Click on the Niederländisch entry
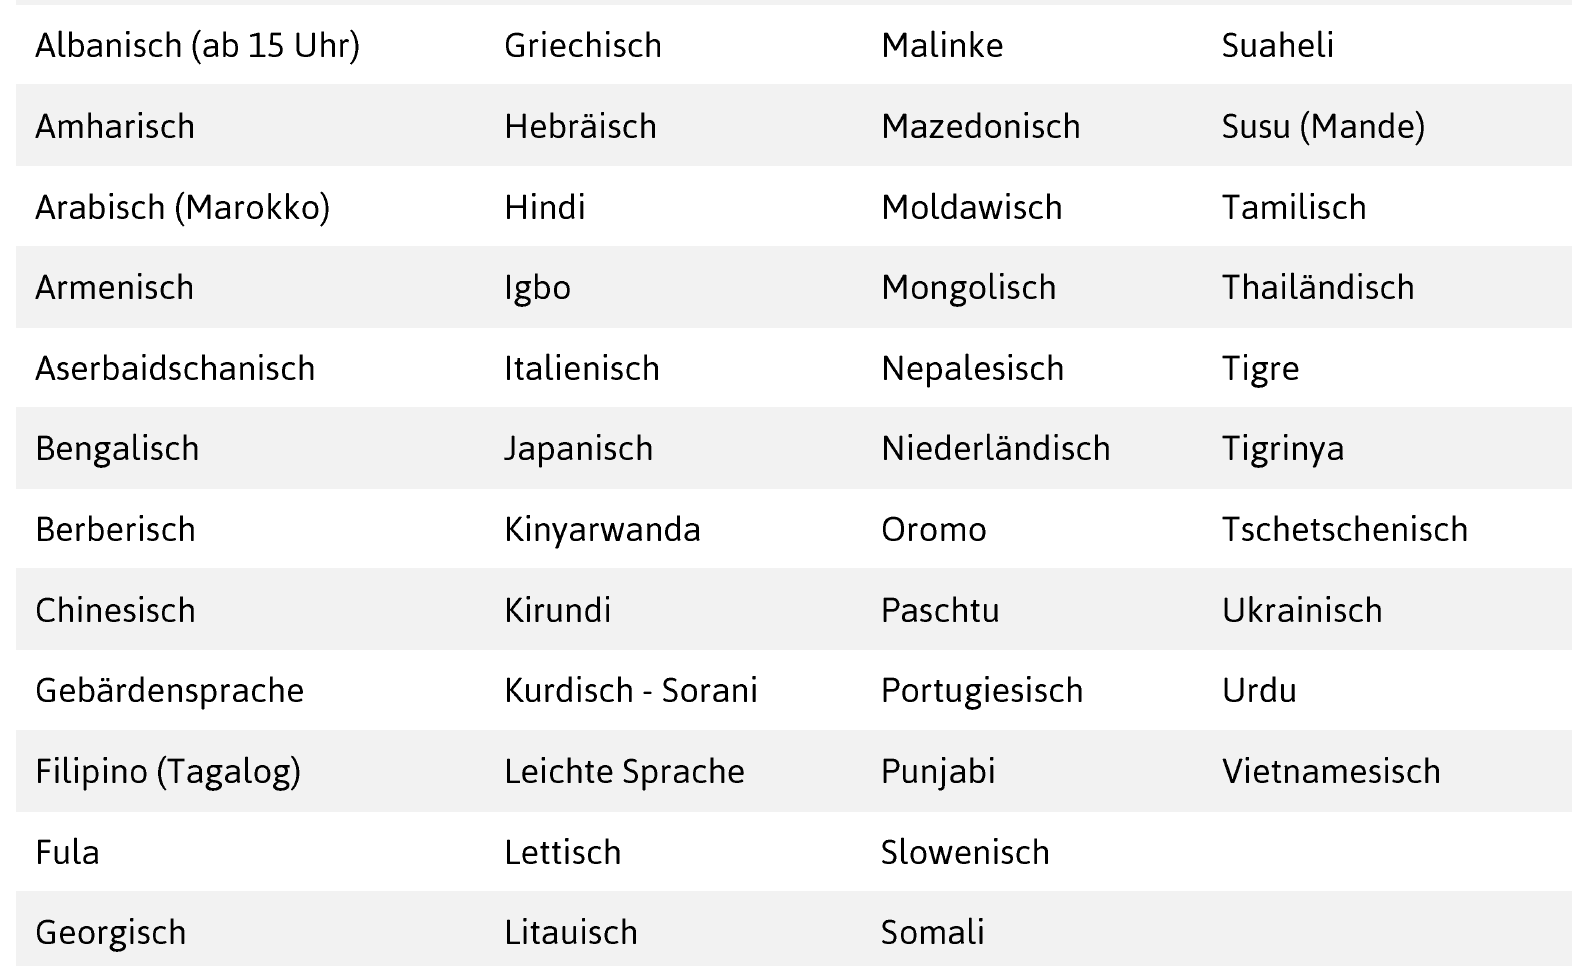Viewport: 1591px width, 966px height. (995, 449)
